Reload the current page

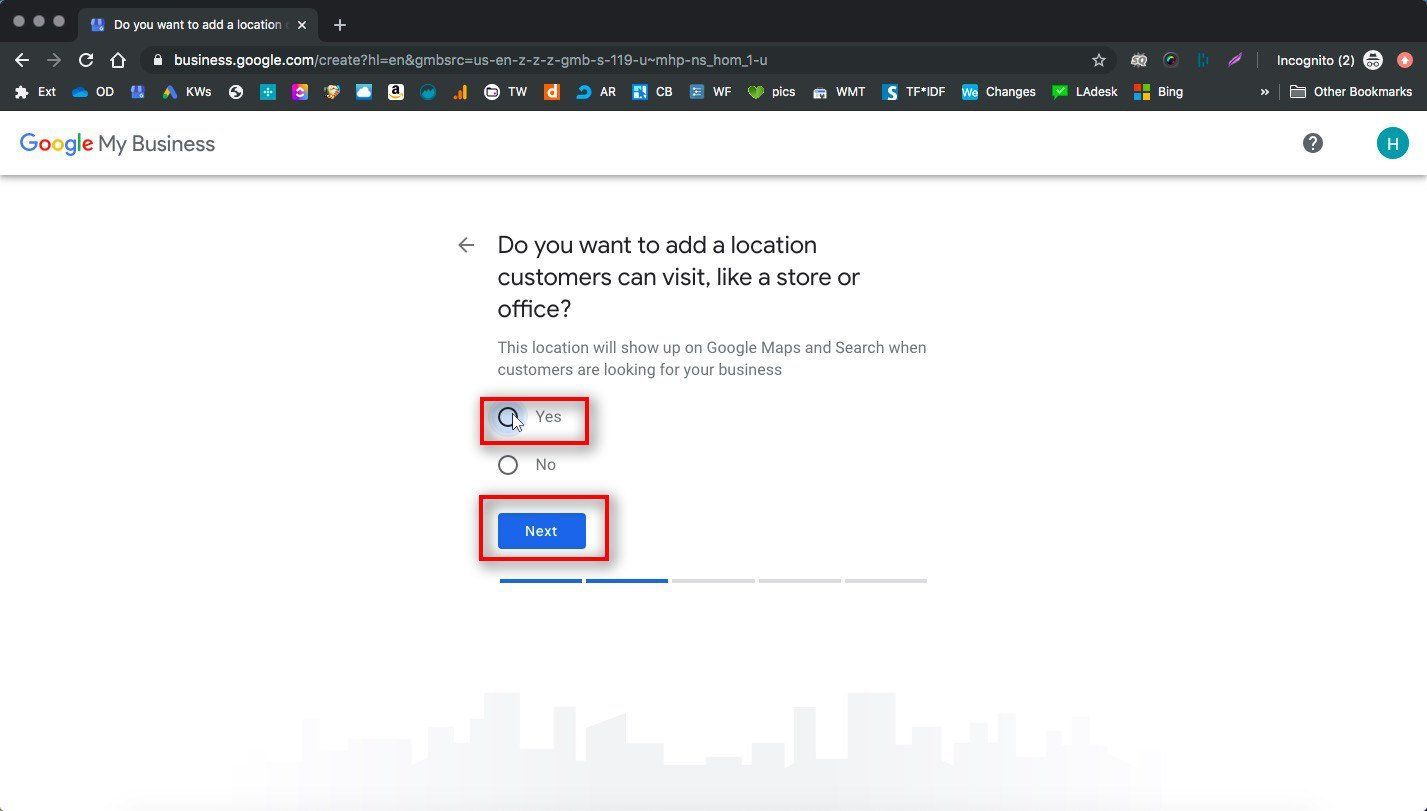tap(86, 60)
